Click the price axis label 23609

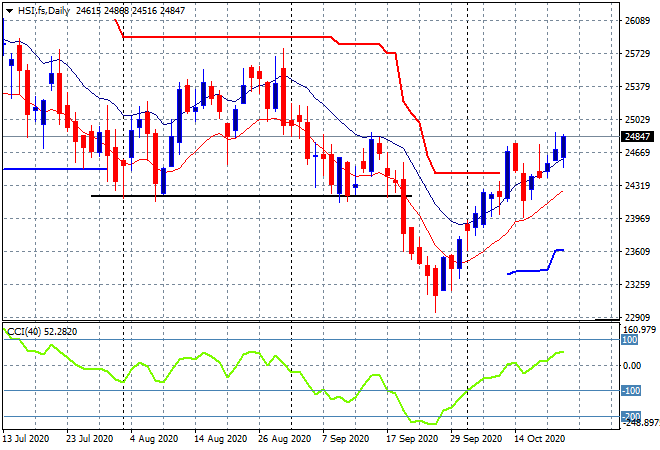(637, 251)
